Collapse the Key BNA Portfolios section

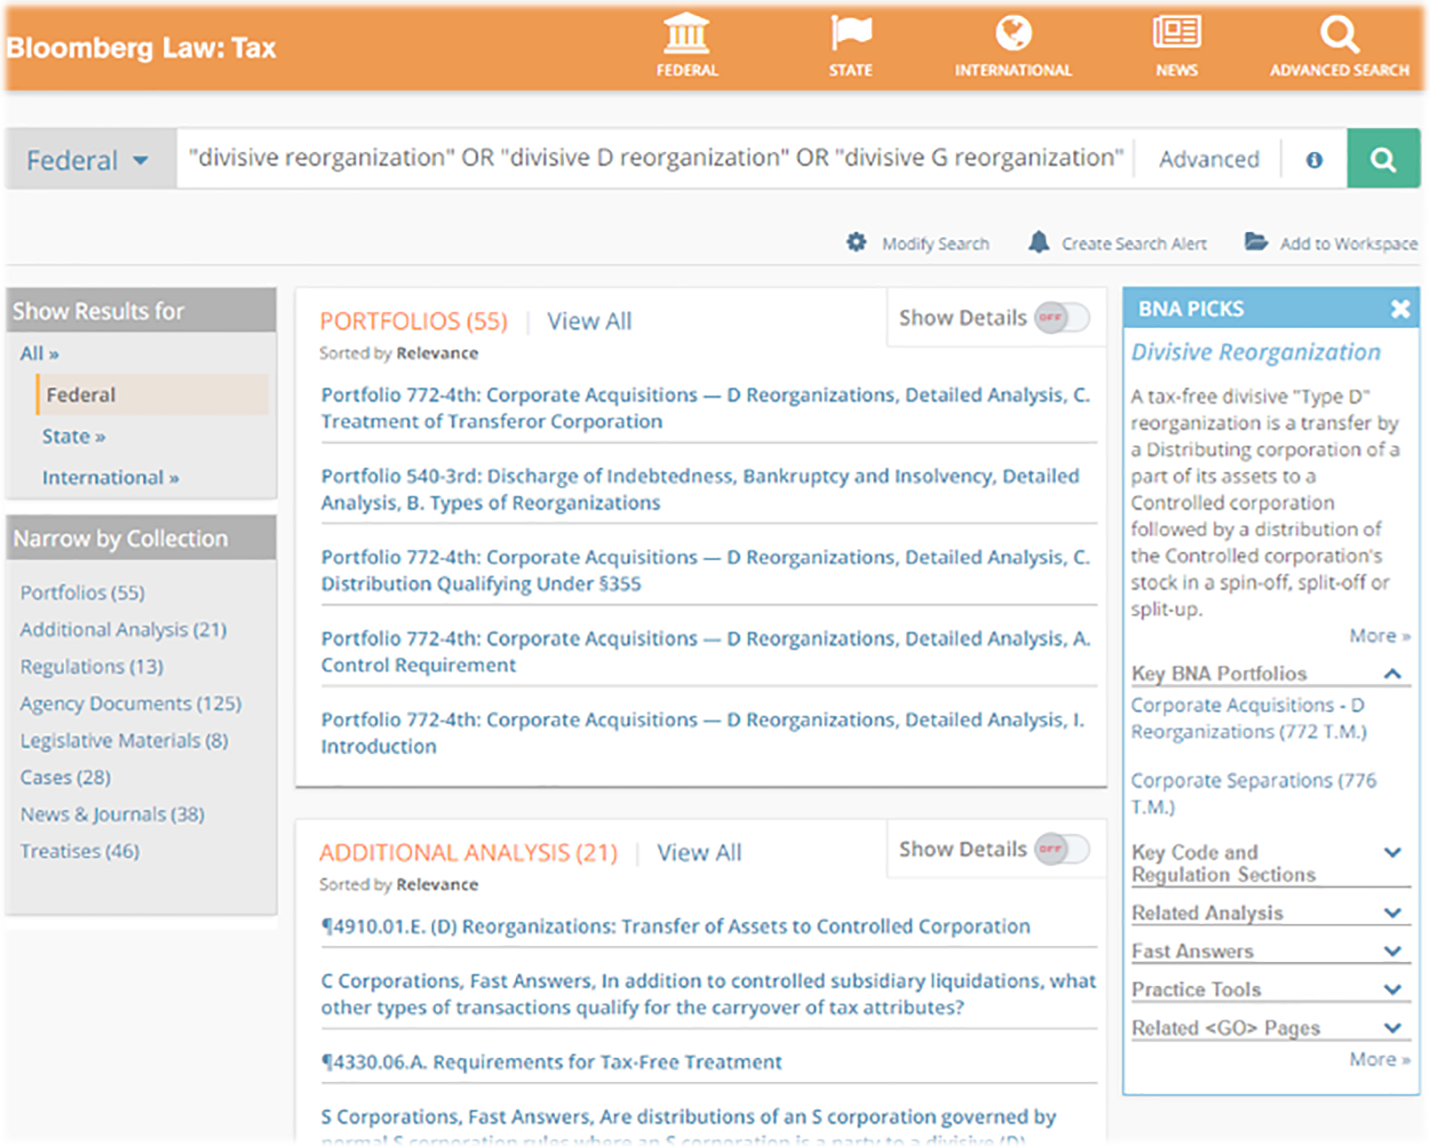point(1394,672)
